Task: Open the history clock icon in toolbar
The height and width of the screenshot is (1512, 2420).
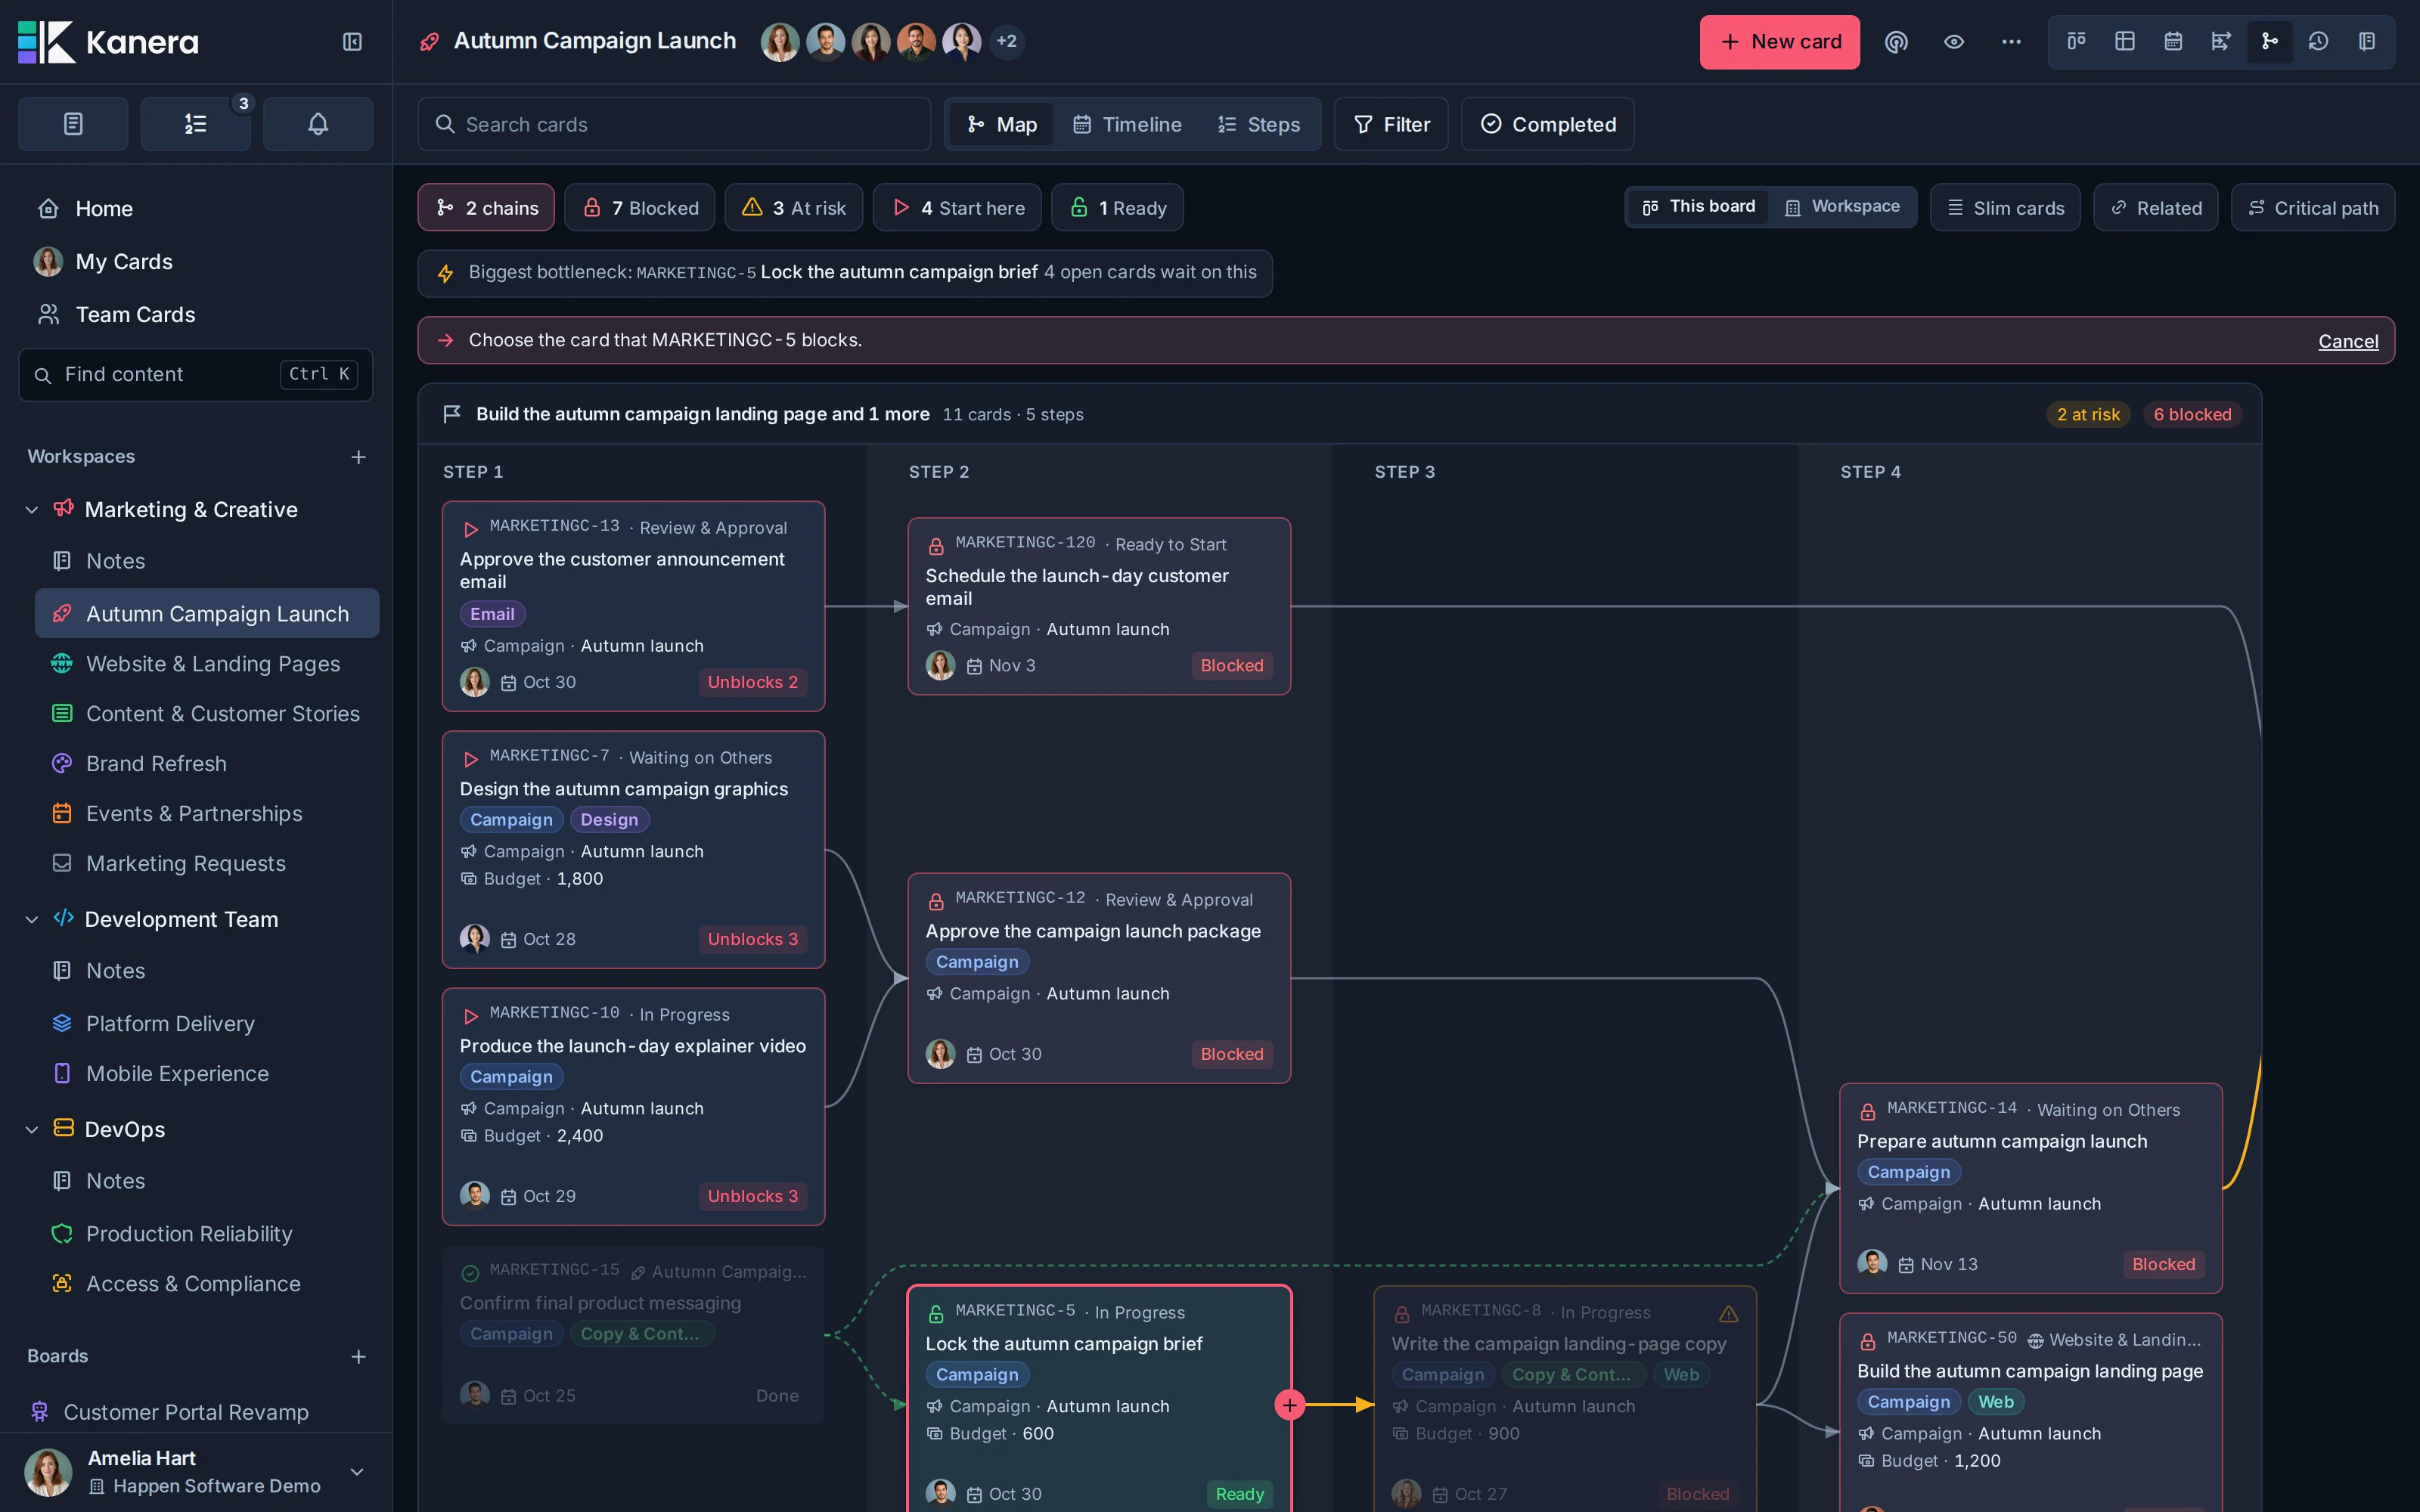Action: tap(2318, 41)
